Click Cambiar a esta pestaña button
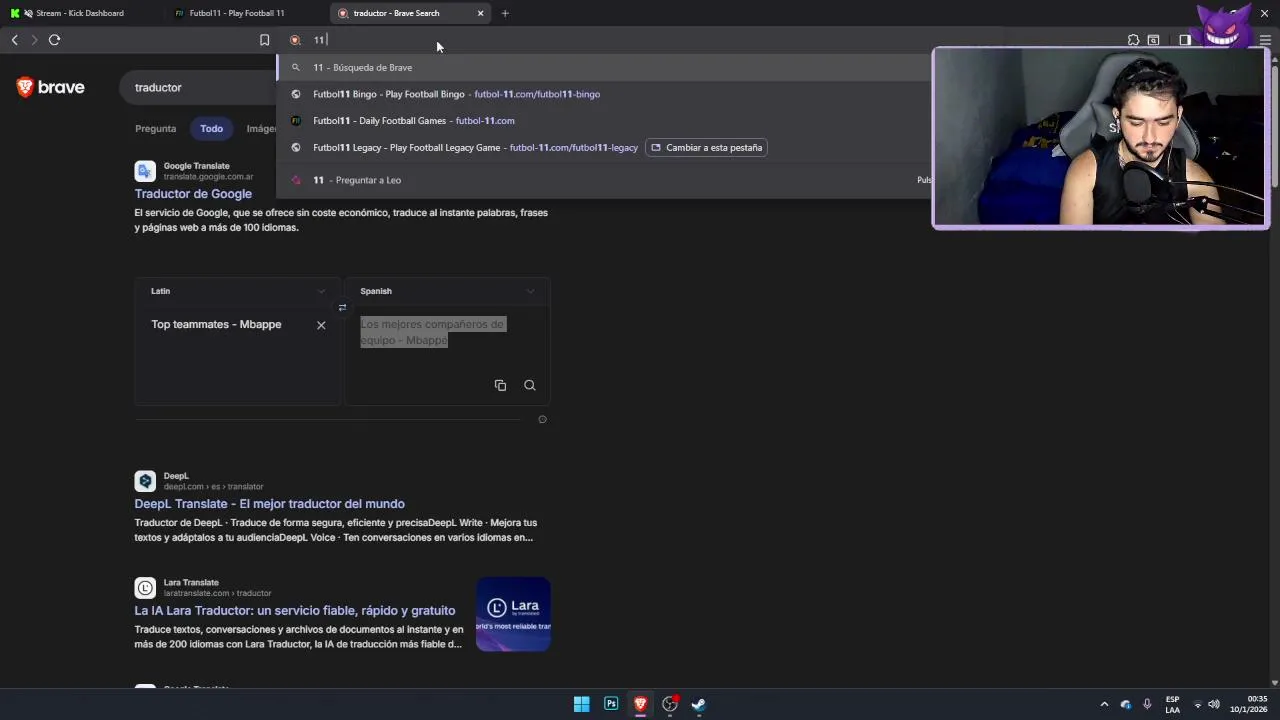Screen dimensions: 1280x720 tap(707, 148)
